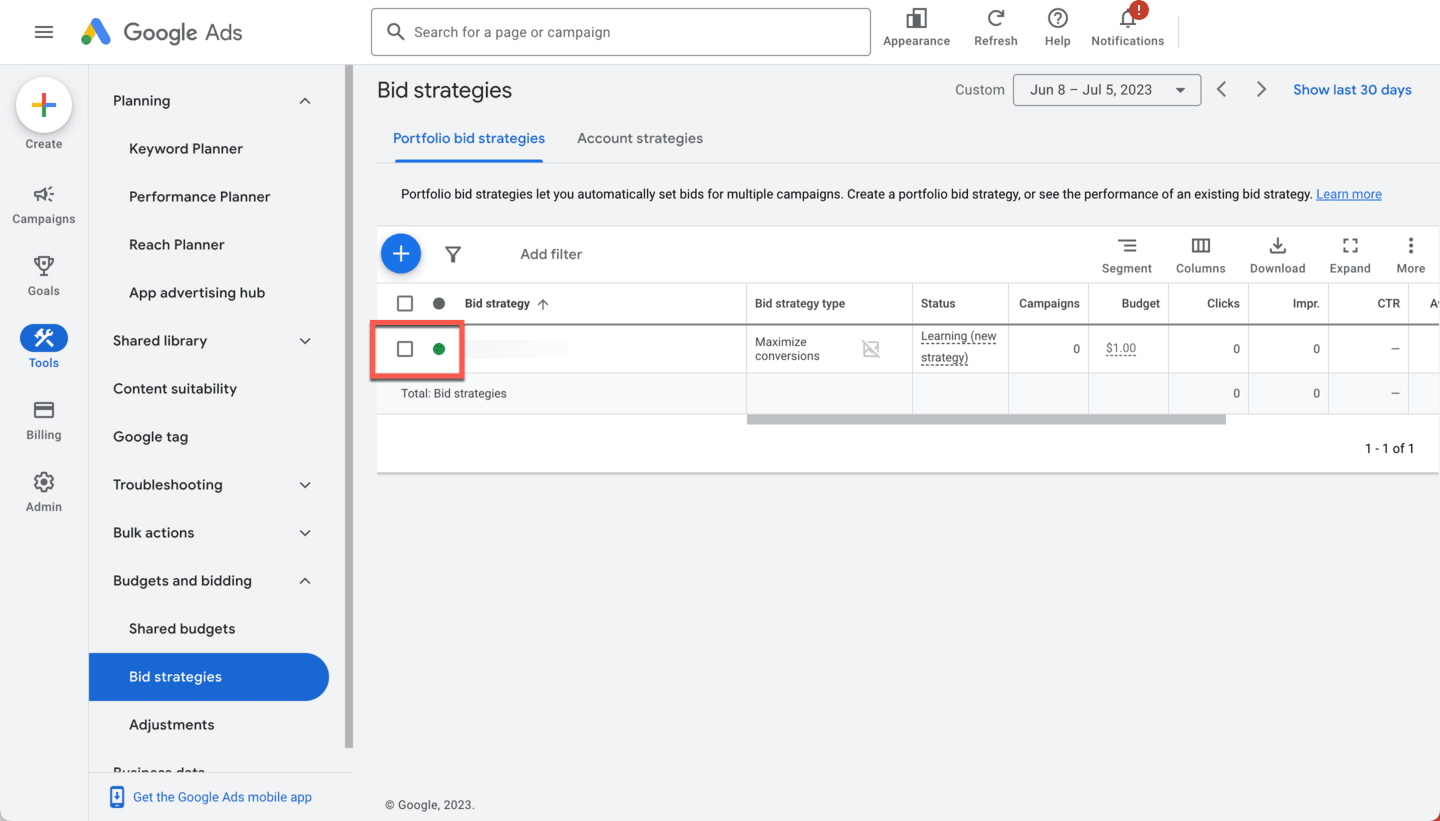Open the hamburger main menu
The width and height of the screenshot is (1440, 821).
point(44,32)
